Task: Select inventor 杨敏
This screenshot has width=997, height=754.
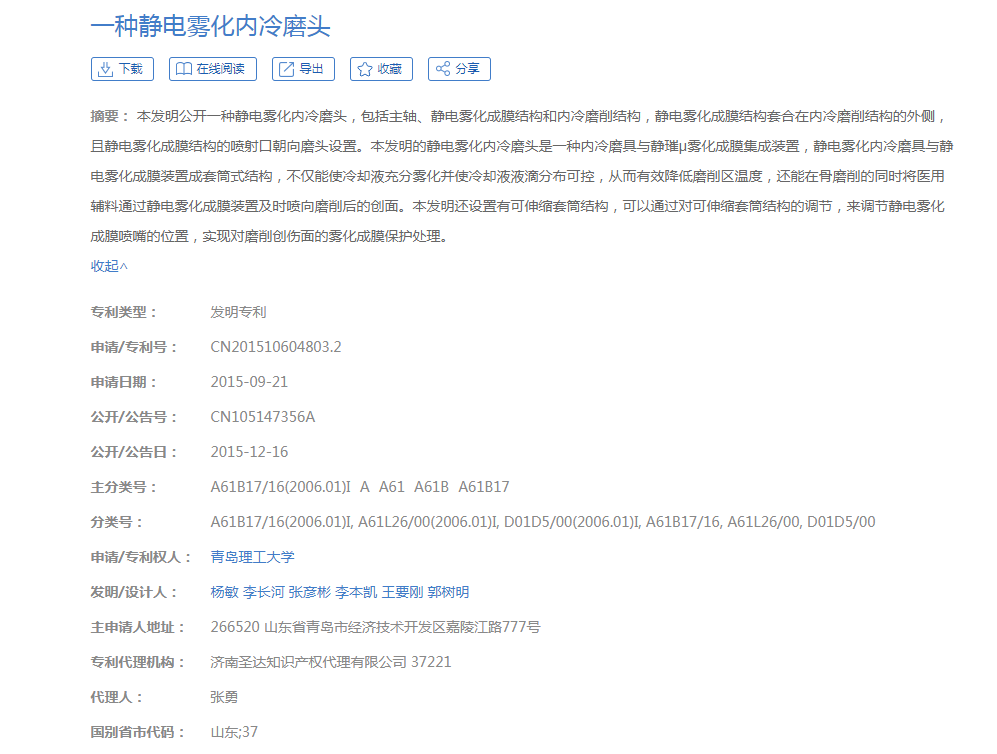Action: click(x=224, y=592)
